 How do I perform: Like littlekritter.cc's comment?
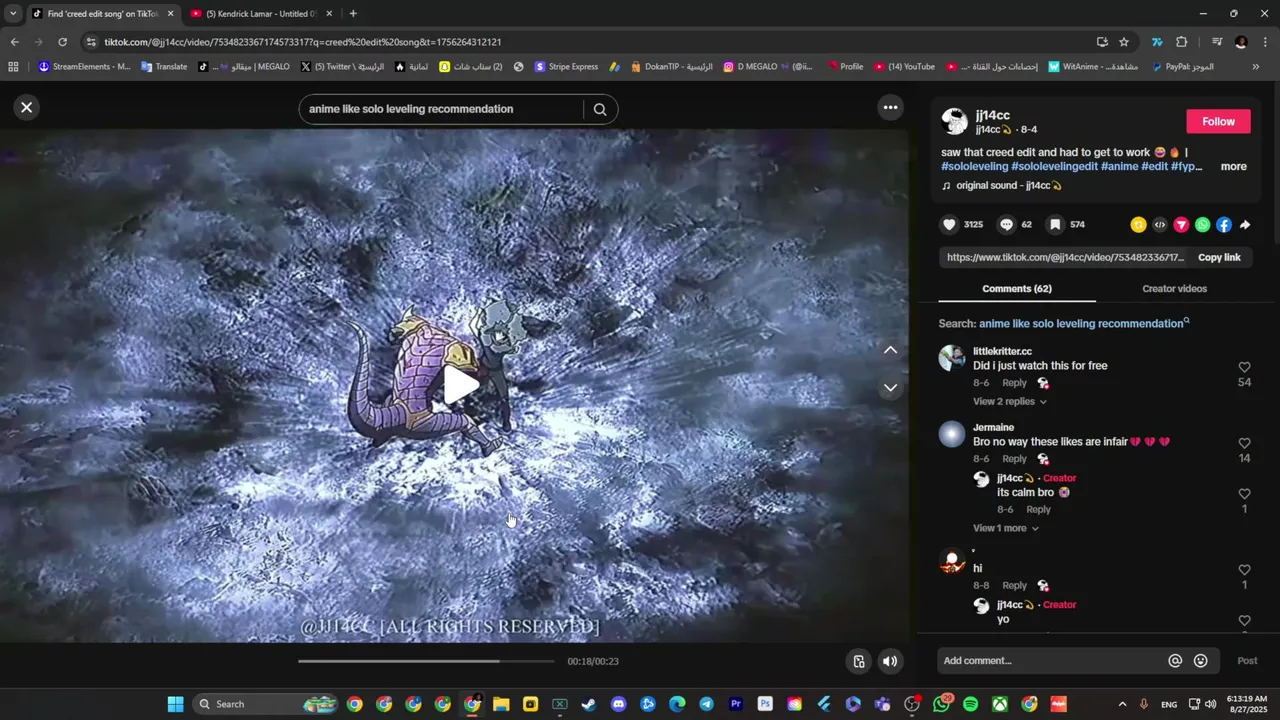tap(1244, 368)
